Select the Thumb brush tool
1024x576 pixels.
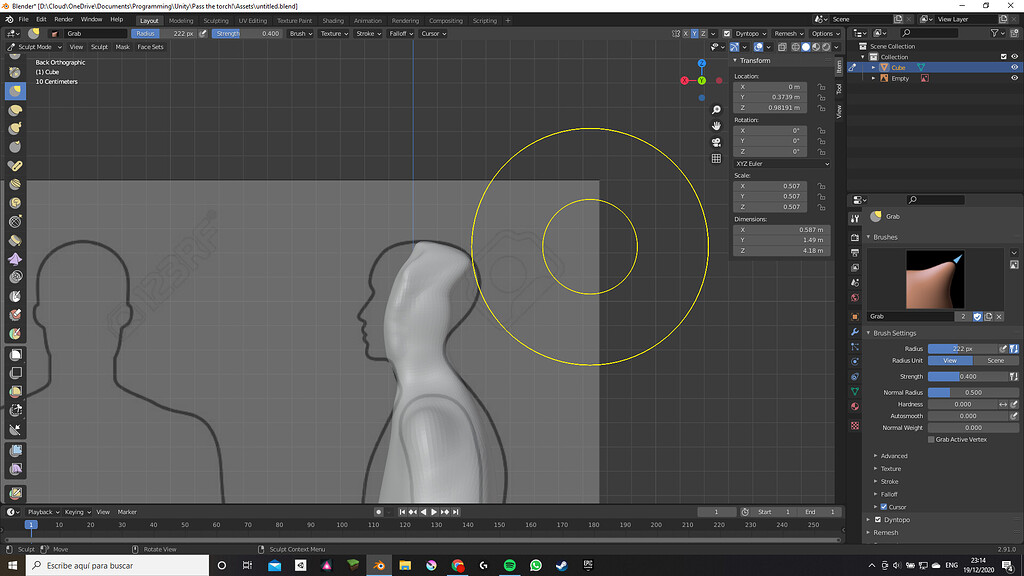coord(16,147)
